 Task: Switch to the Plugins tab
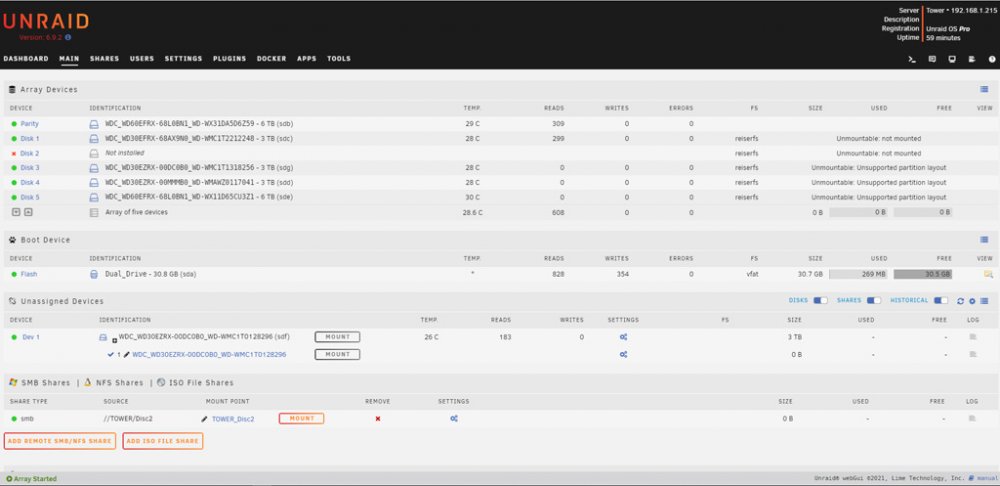(x=230, y=59)
